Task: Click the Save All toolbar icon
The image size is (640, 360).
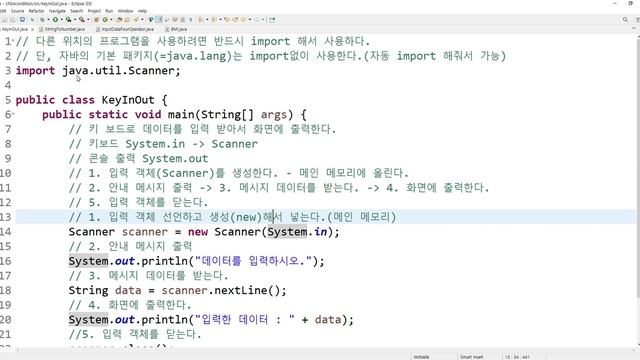Action: [13, 20]
